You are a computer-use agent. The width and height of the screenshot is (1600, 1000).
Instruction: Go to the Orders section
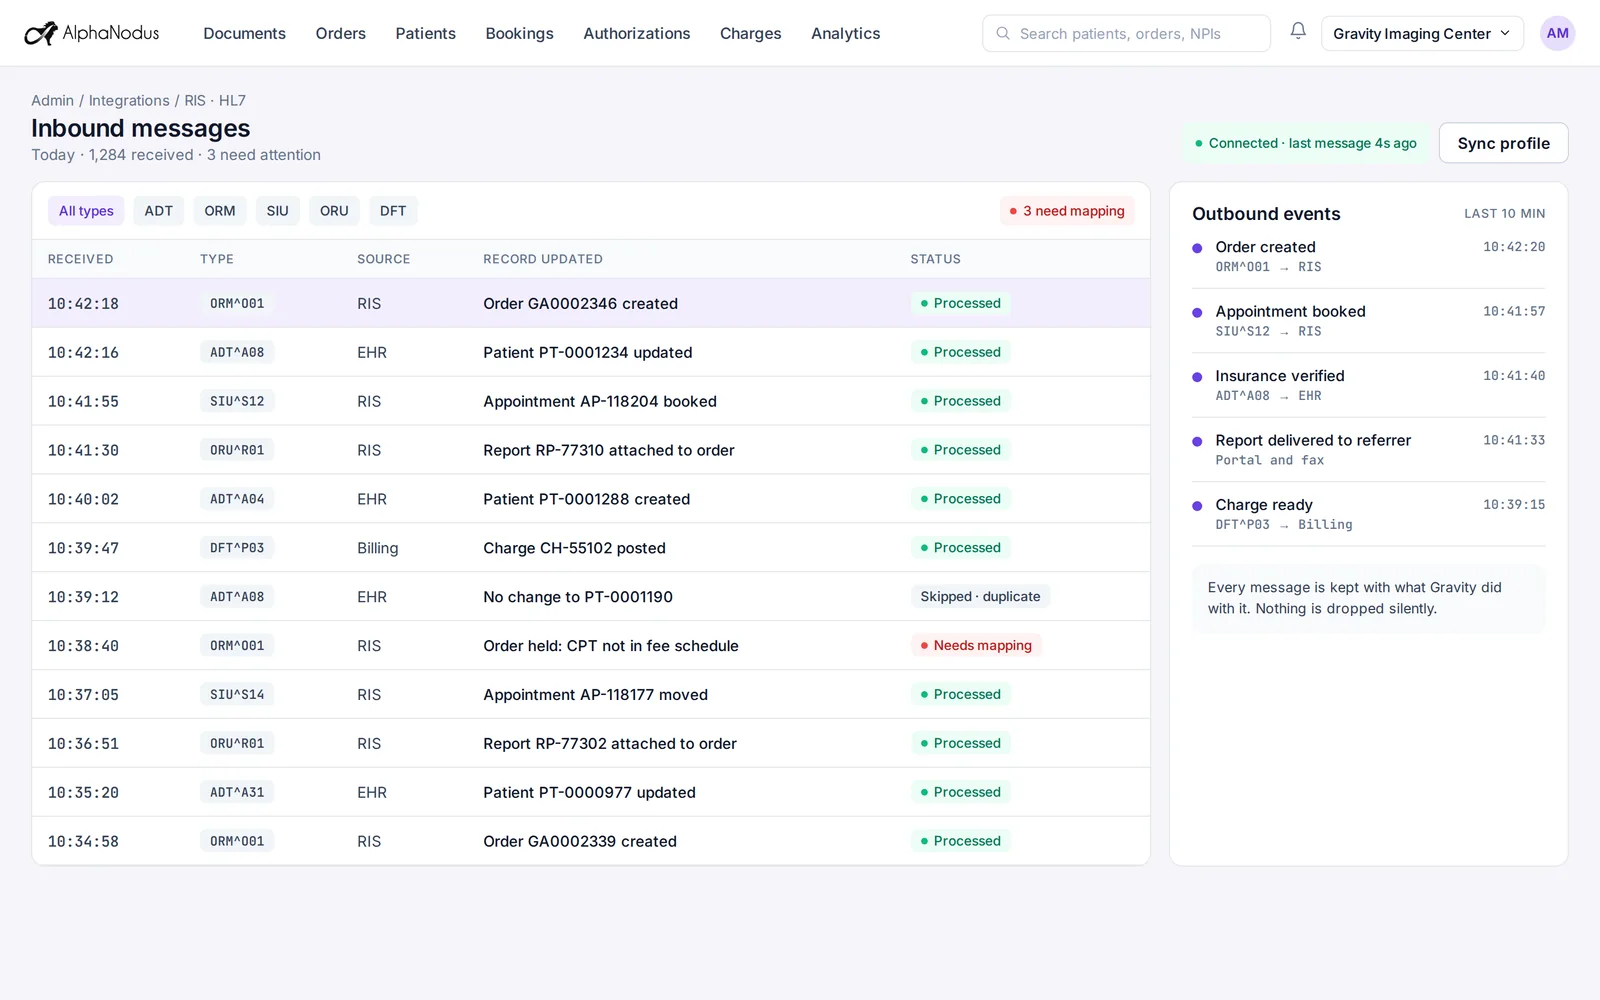(x=341, y=33)
